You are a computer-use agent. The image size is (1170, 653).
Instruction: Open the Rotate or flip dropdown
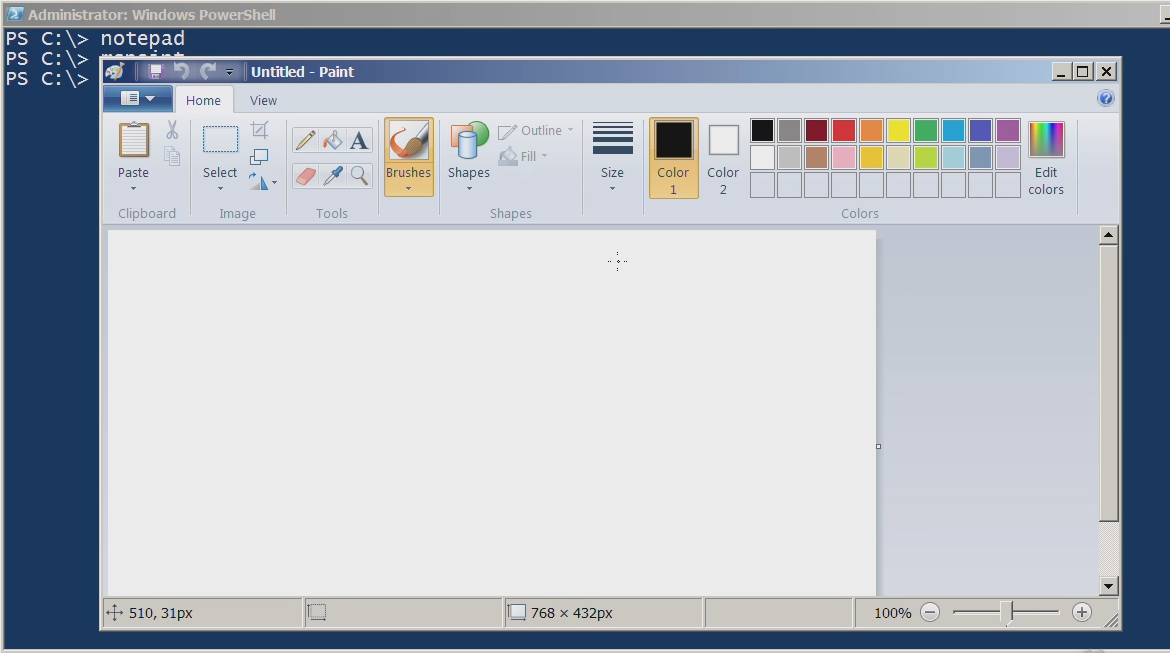263,181
